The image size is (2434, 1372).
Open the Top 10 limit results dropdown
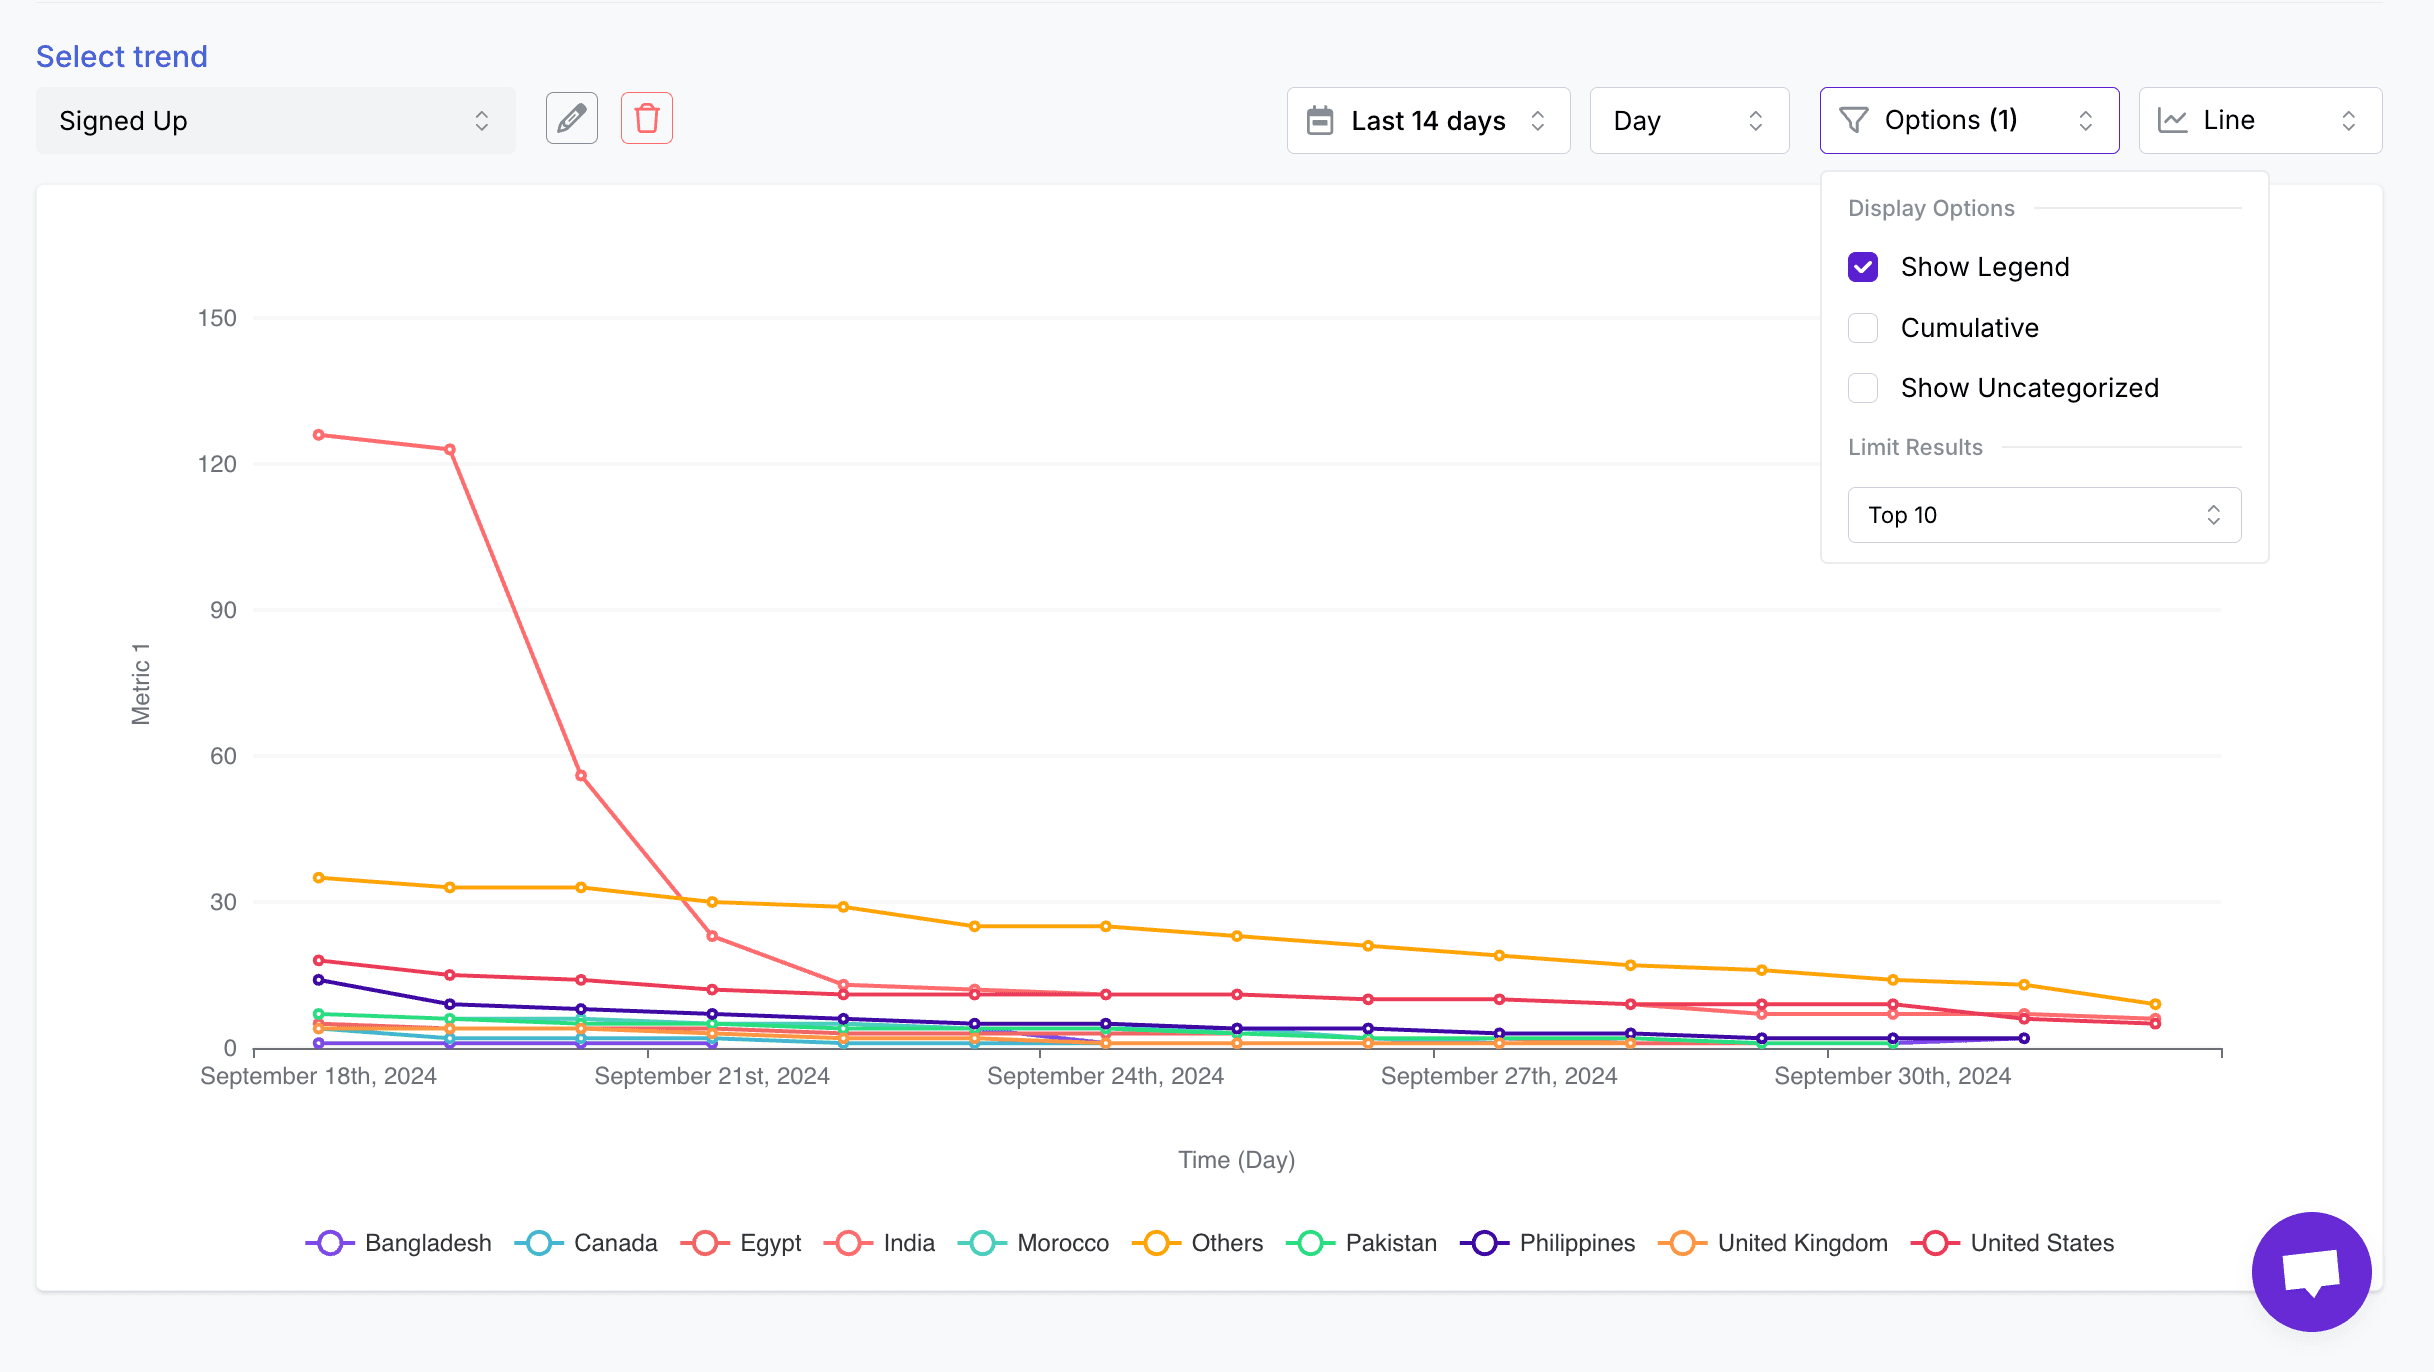pos(2044,515)
